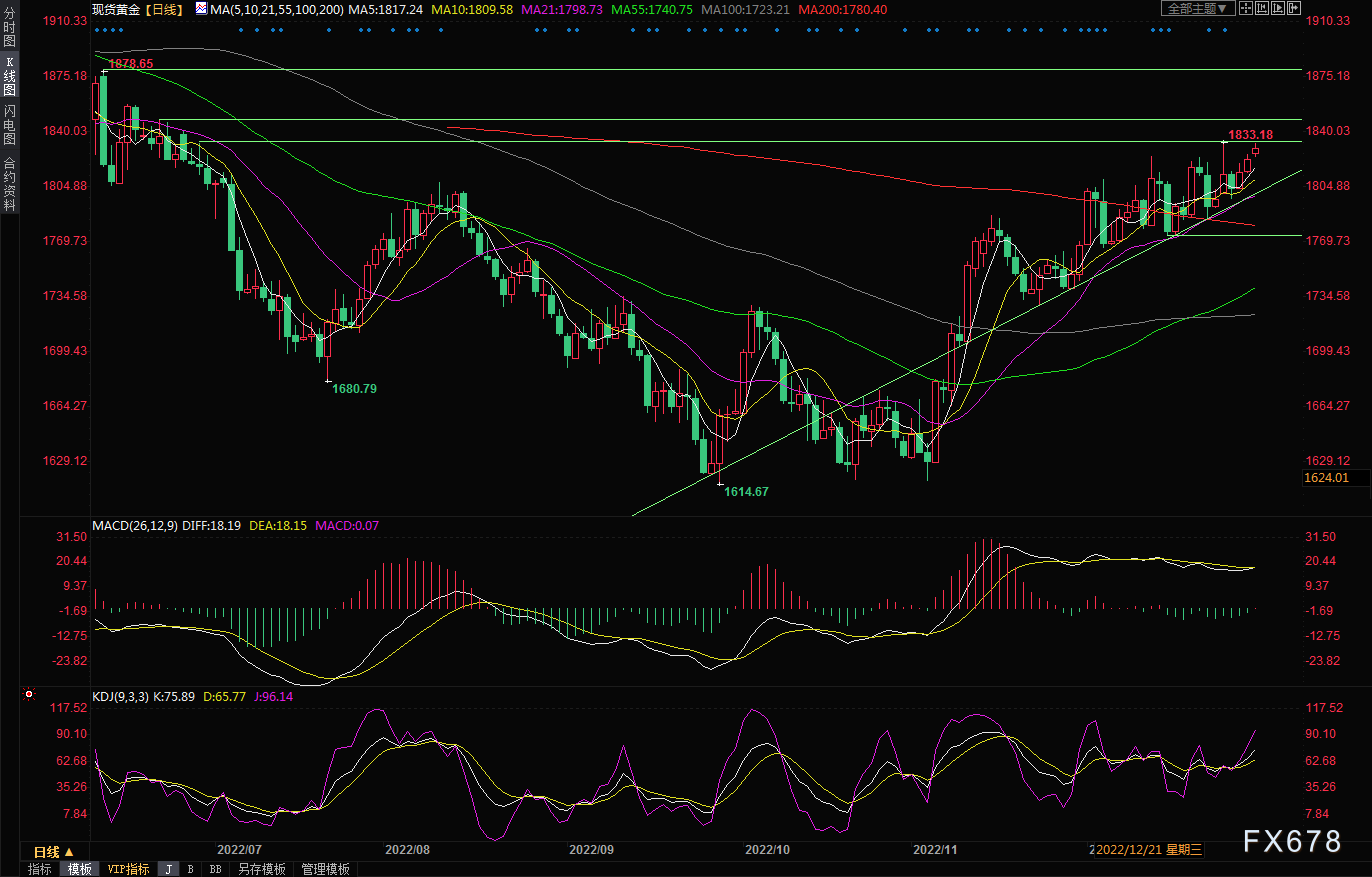Click the first blue dot event marker
This screenshot has width=1372, height=877.
click(95, 29)
